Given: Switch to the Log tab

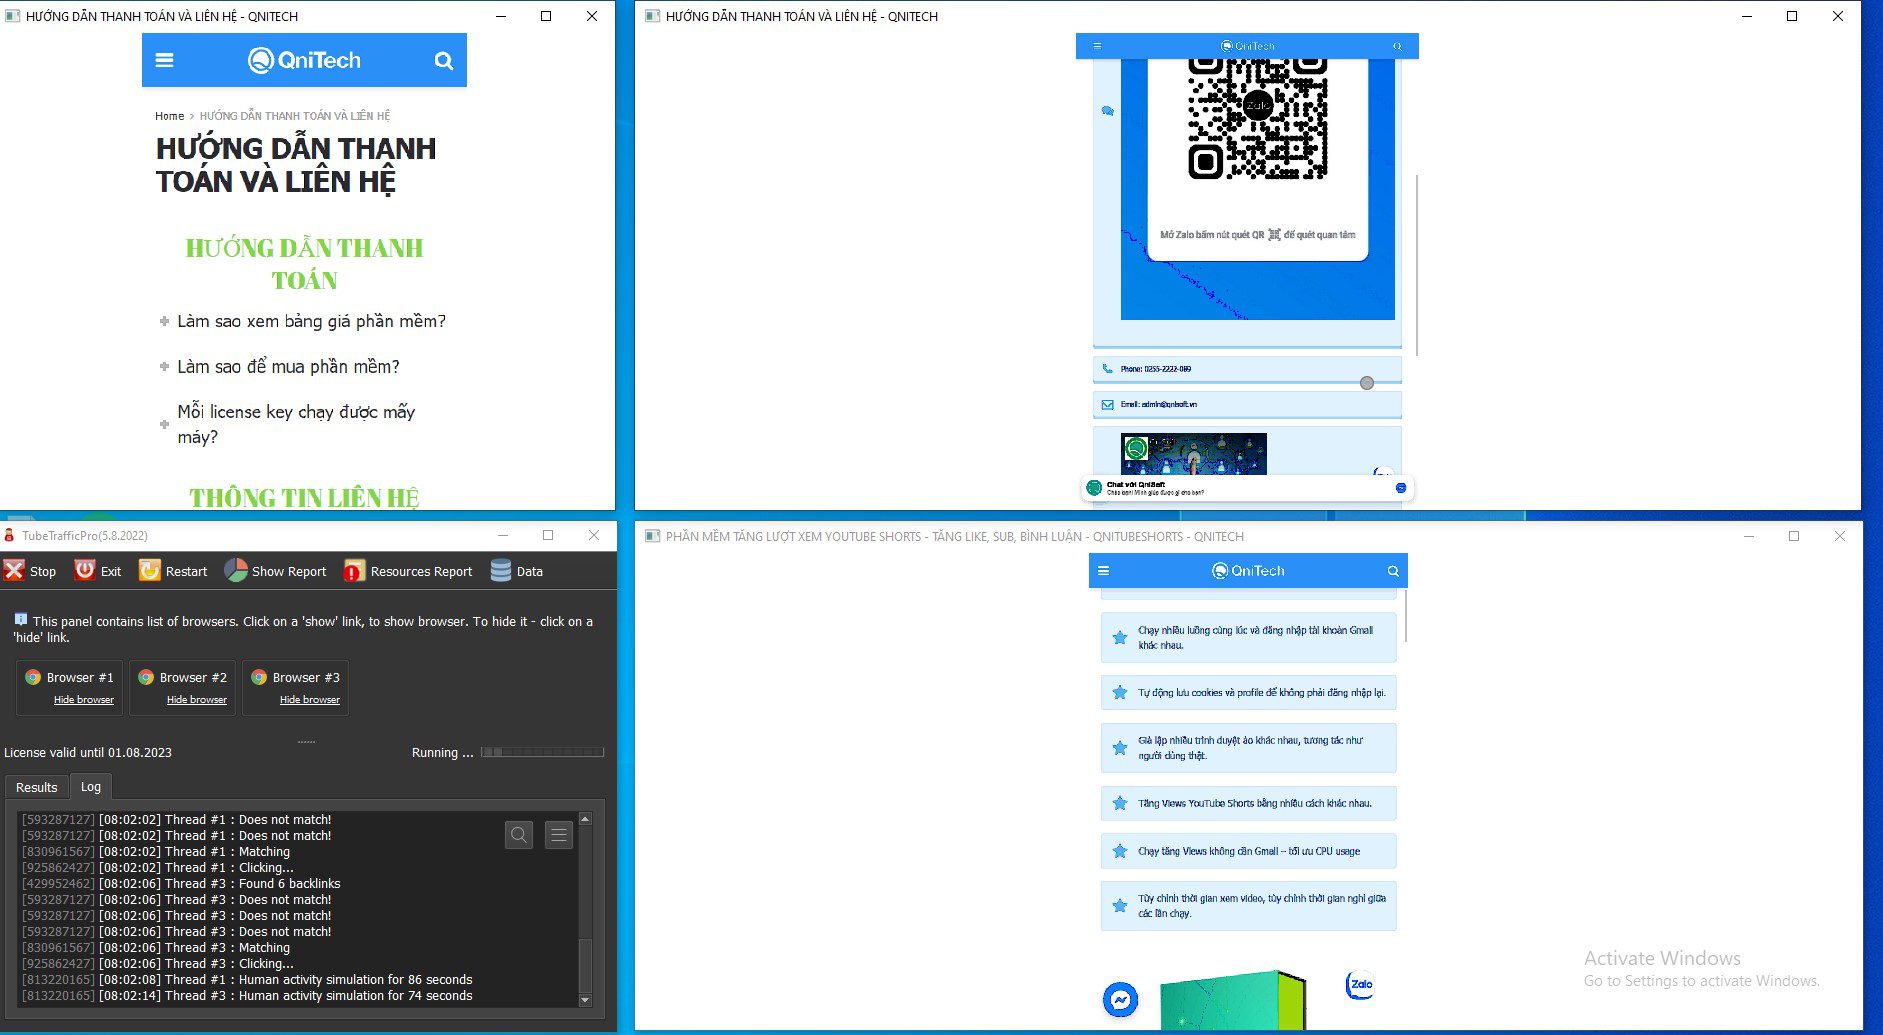Looking at the screenshot, I should [x=91, y=787].
